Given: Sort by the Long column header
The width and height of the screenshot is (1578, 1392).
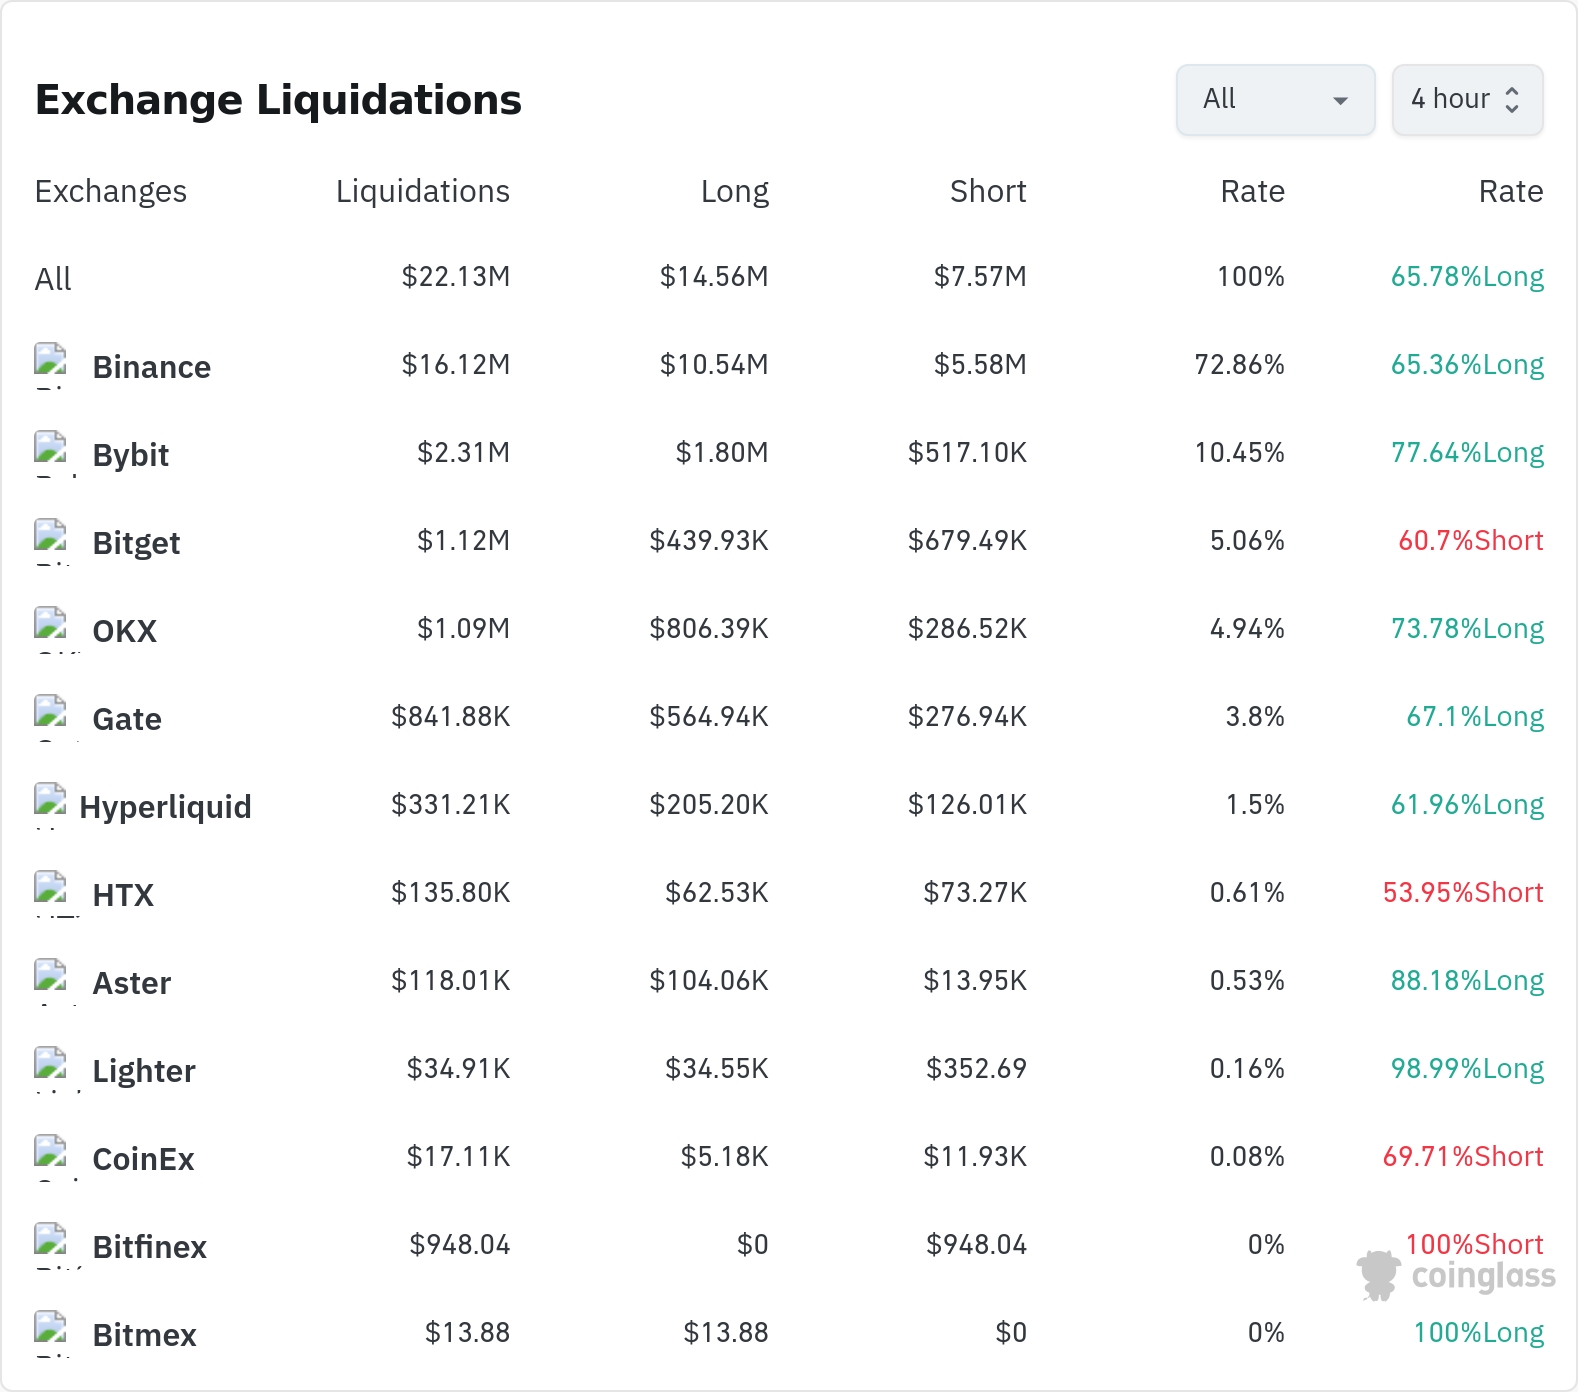Looking at the screenshot, I should (735, 191).
